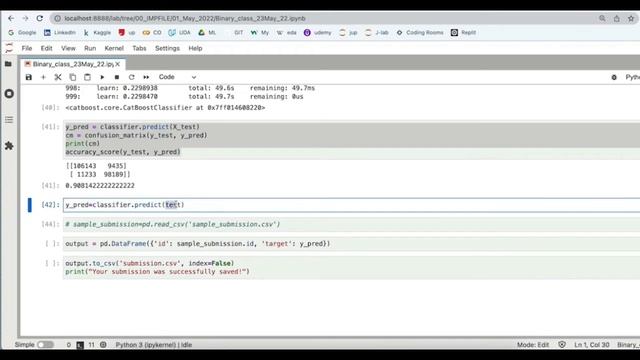640x360 pixels.
Task: Click Mode: Edit status entry
Action: pos(533,344)
